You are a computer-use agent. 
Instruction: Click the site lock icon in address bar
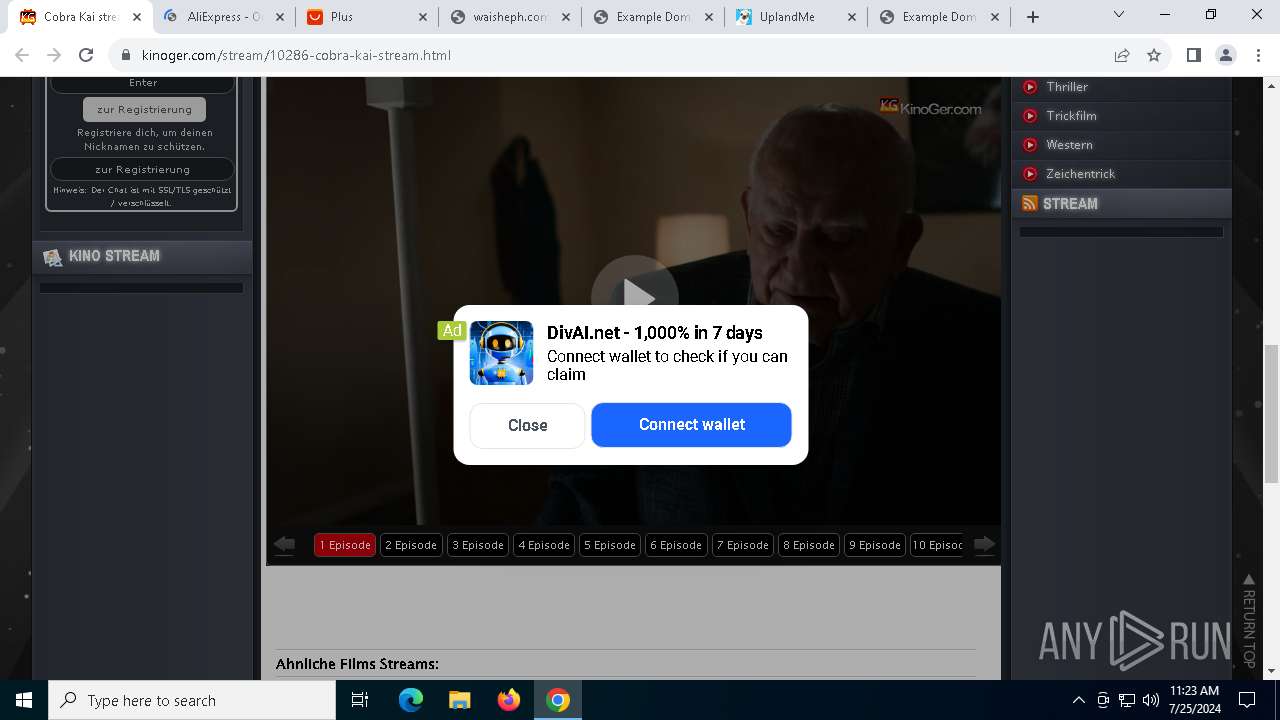[126, 55]
